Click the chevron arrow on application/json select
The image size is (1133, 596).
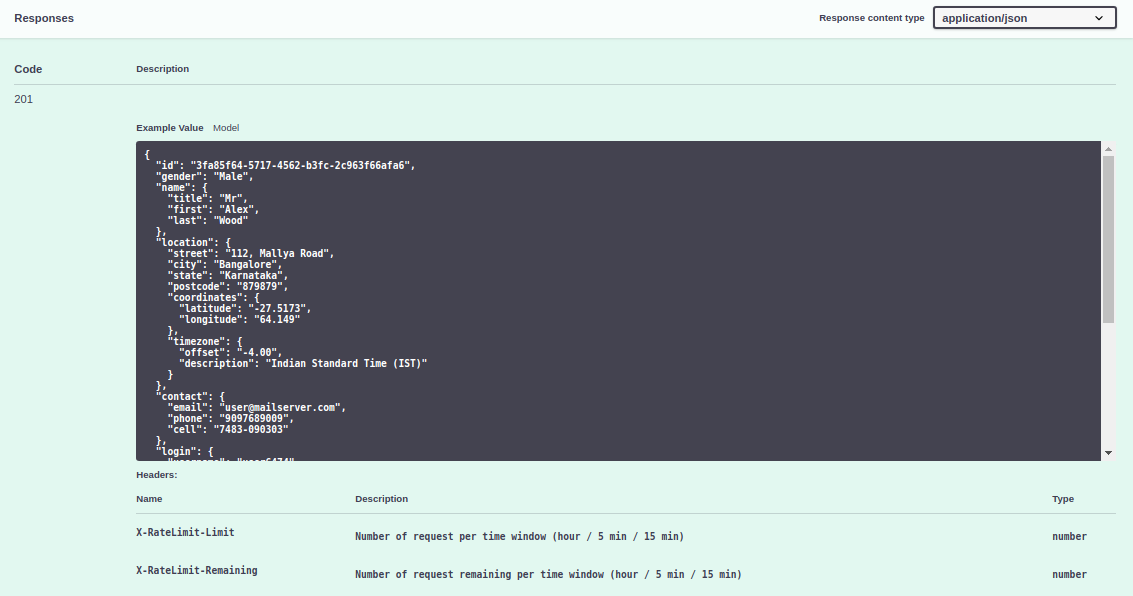click(x=1099, y=18)
